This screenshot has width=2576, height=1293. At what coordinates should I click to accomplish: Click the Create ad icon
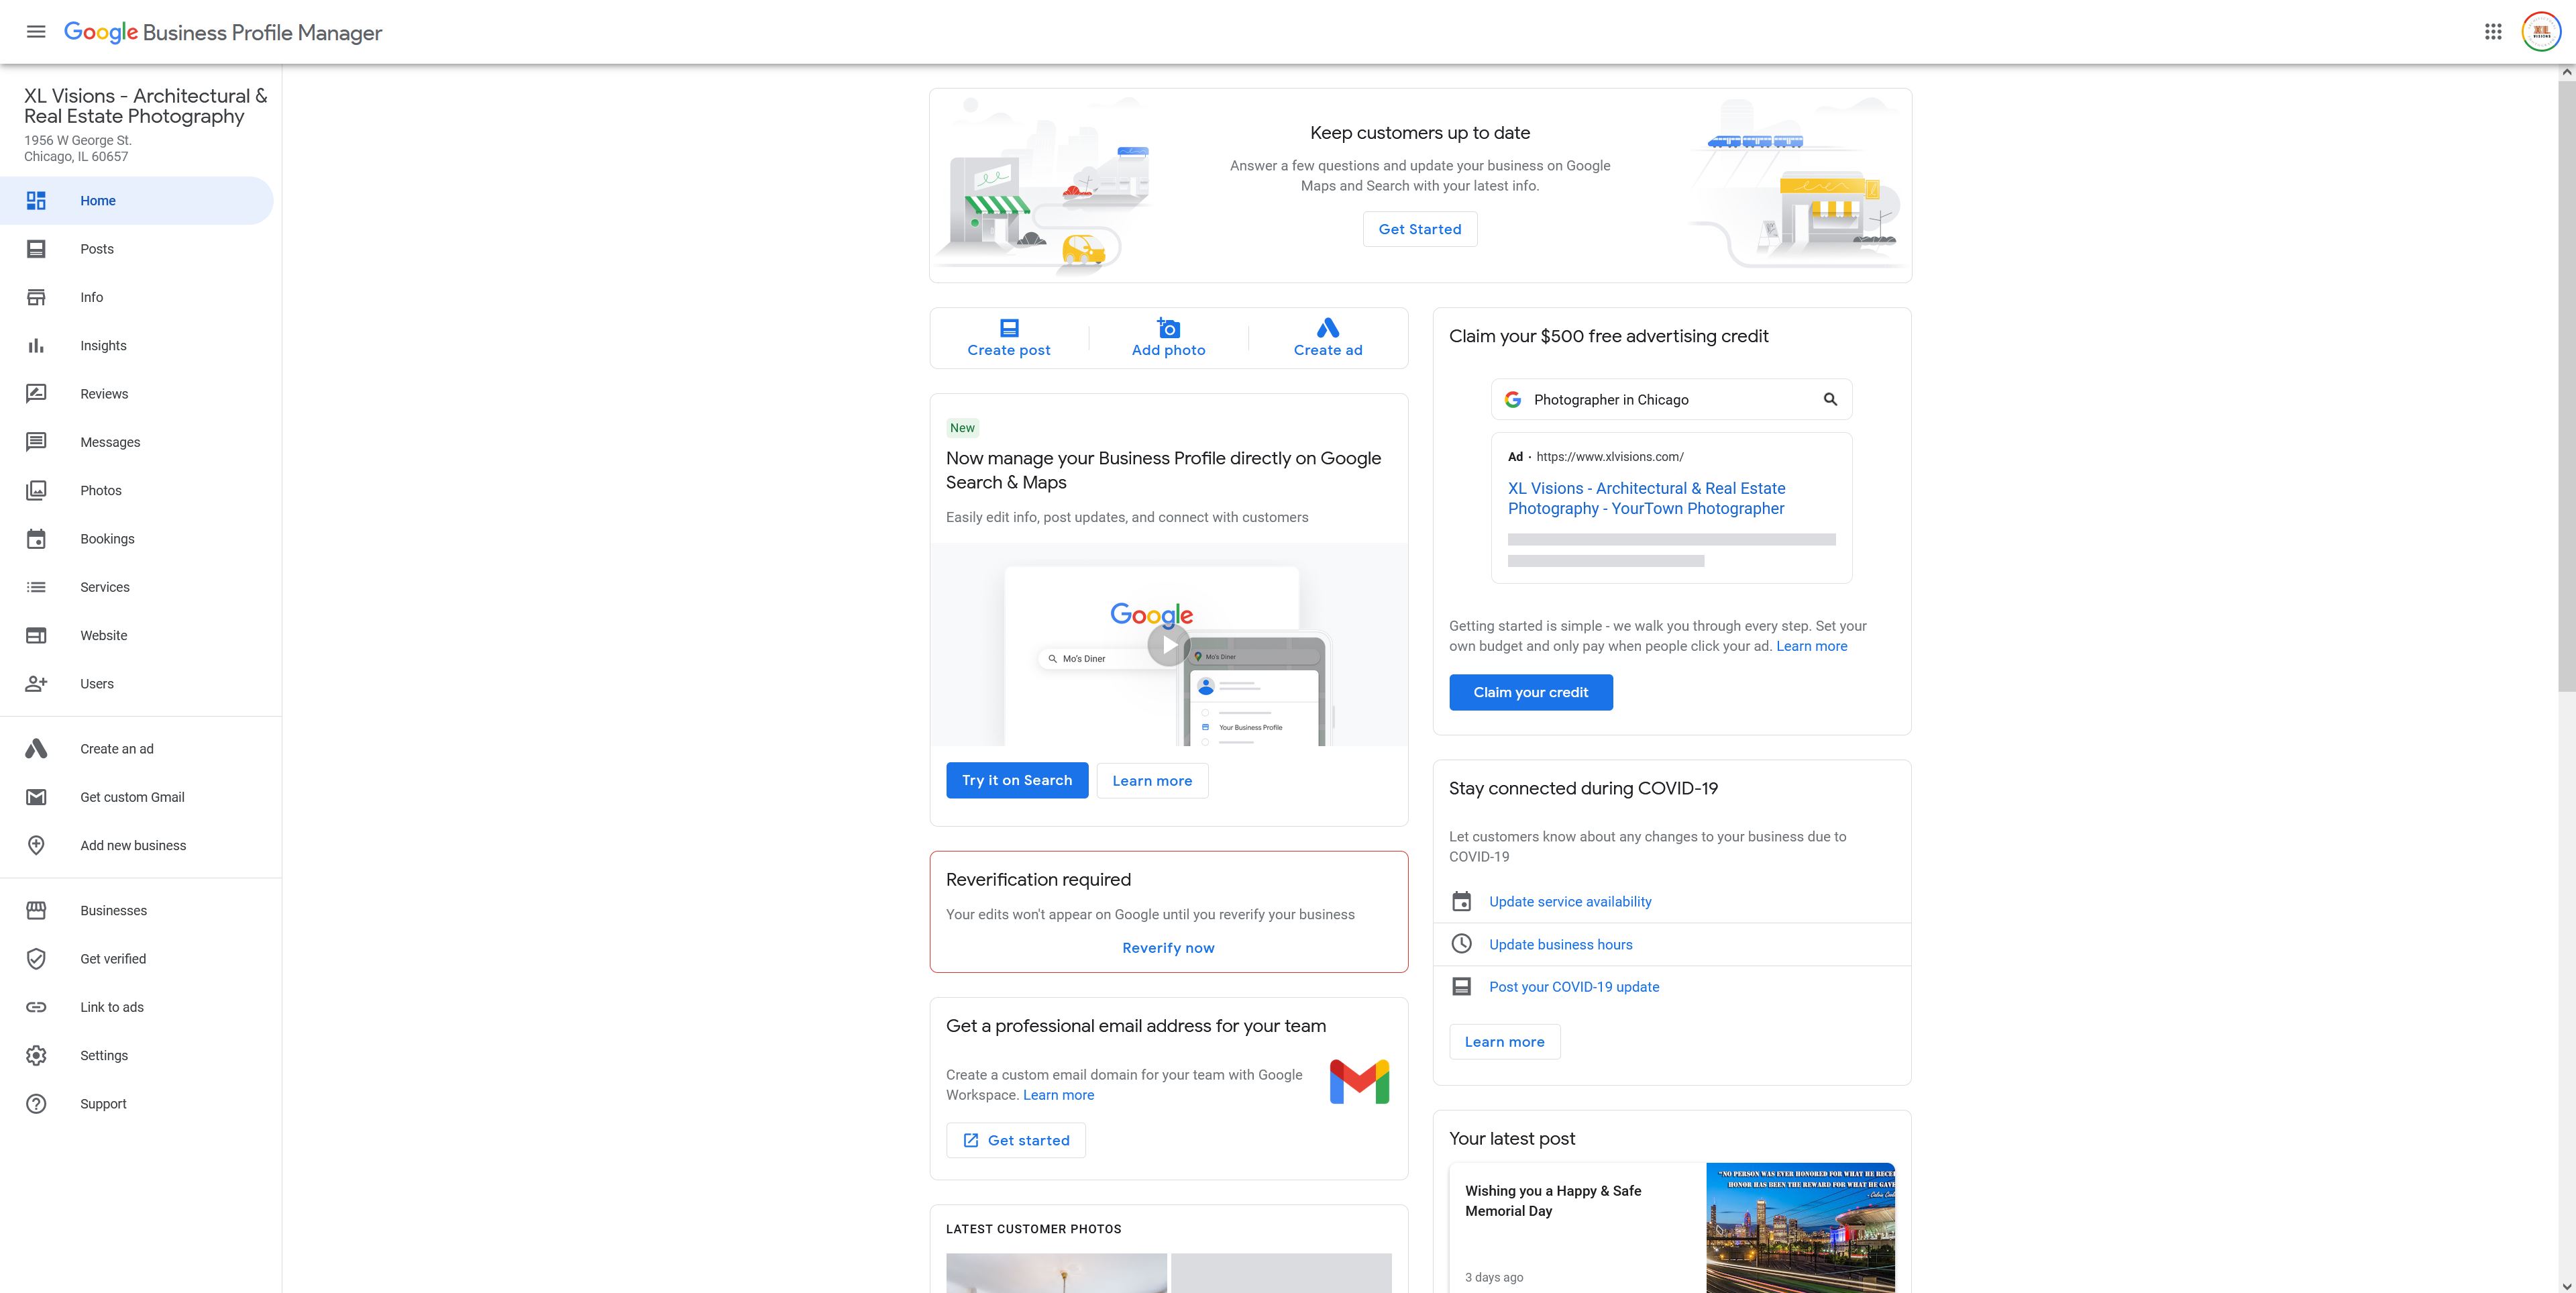click(x=1327, y=328)
